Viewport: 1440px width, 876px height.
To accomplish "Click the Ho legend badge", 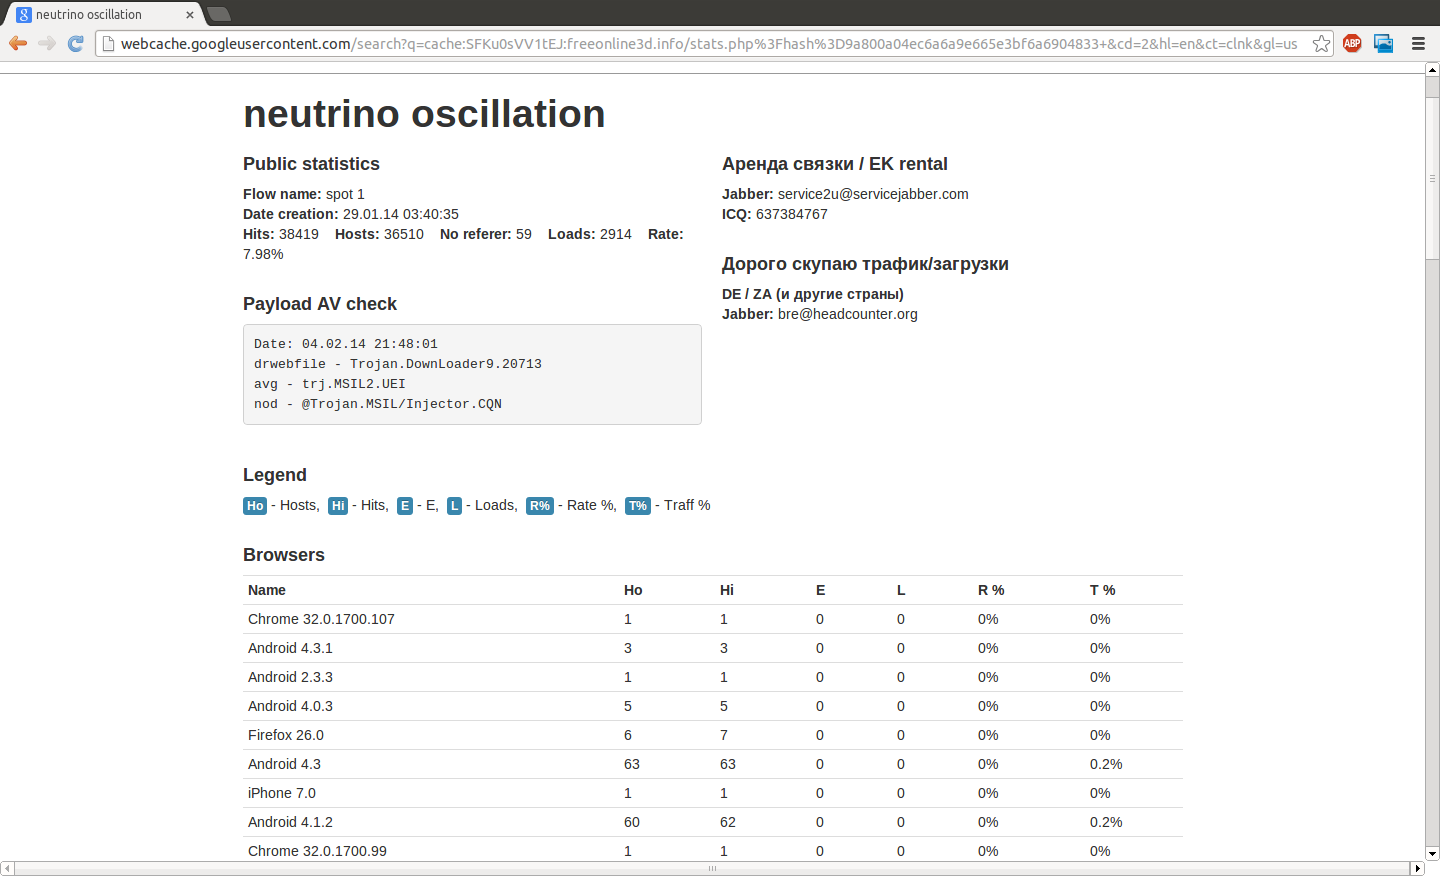I will pos(255,506).
